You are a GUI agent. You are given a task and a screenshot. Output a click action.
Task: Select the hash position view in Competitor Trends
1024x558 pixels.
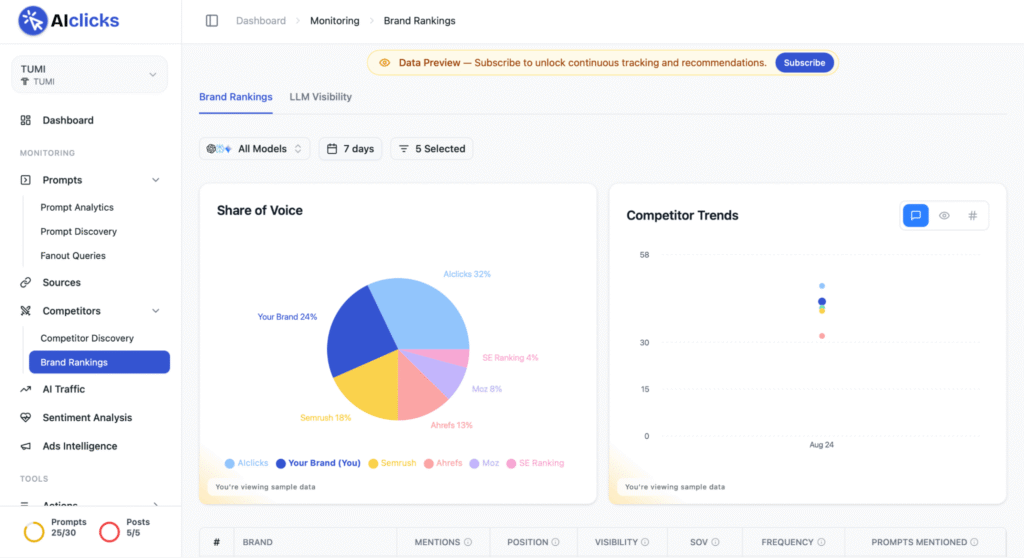click(972, 216)
